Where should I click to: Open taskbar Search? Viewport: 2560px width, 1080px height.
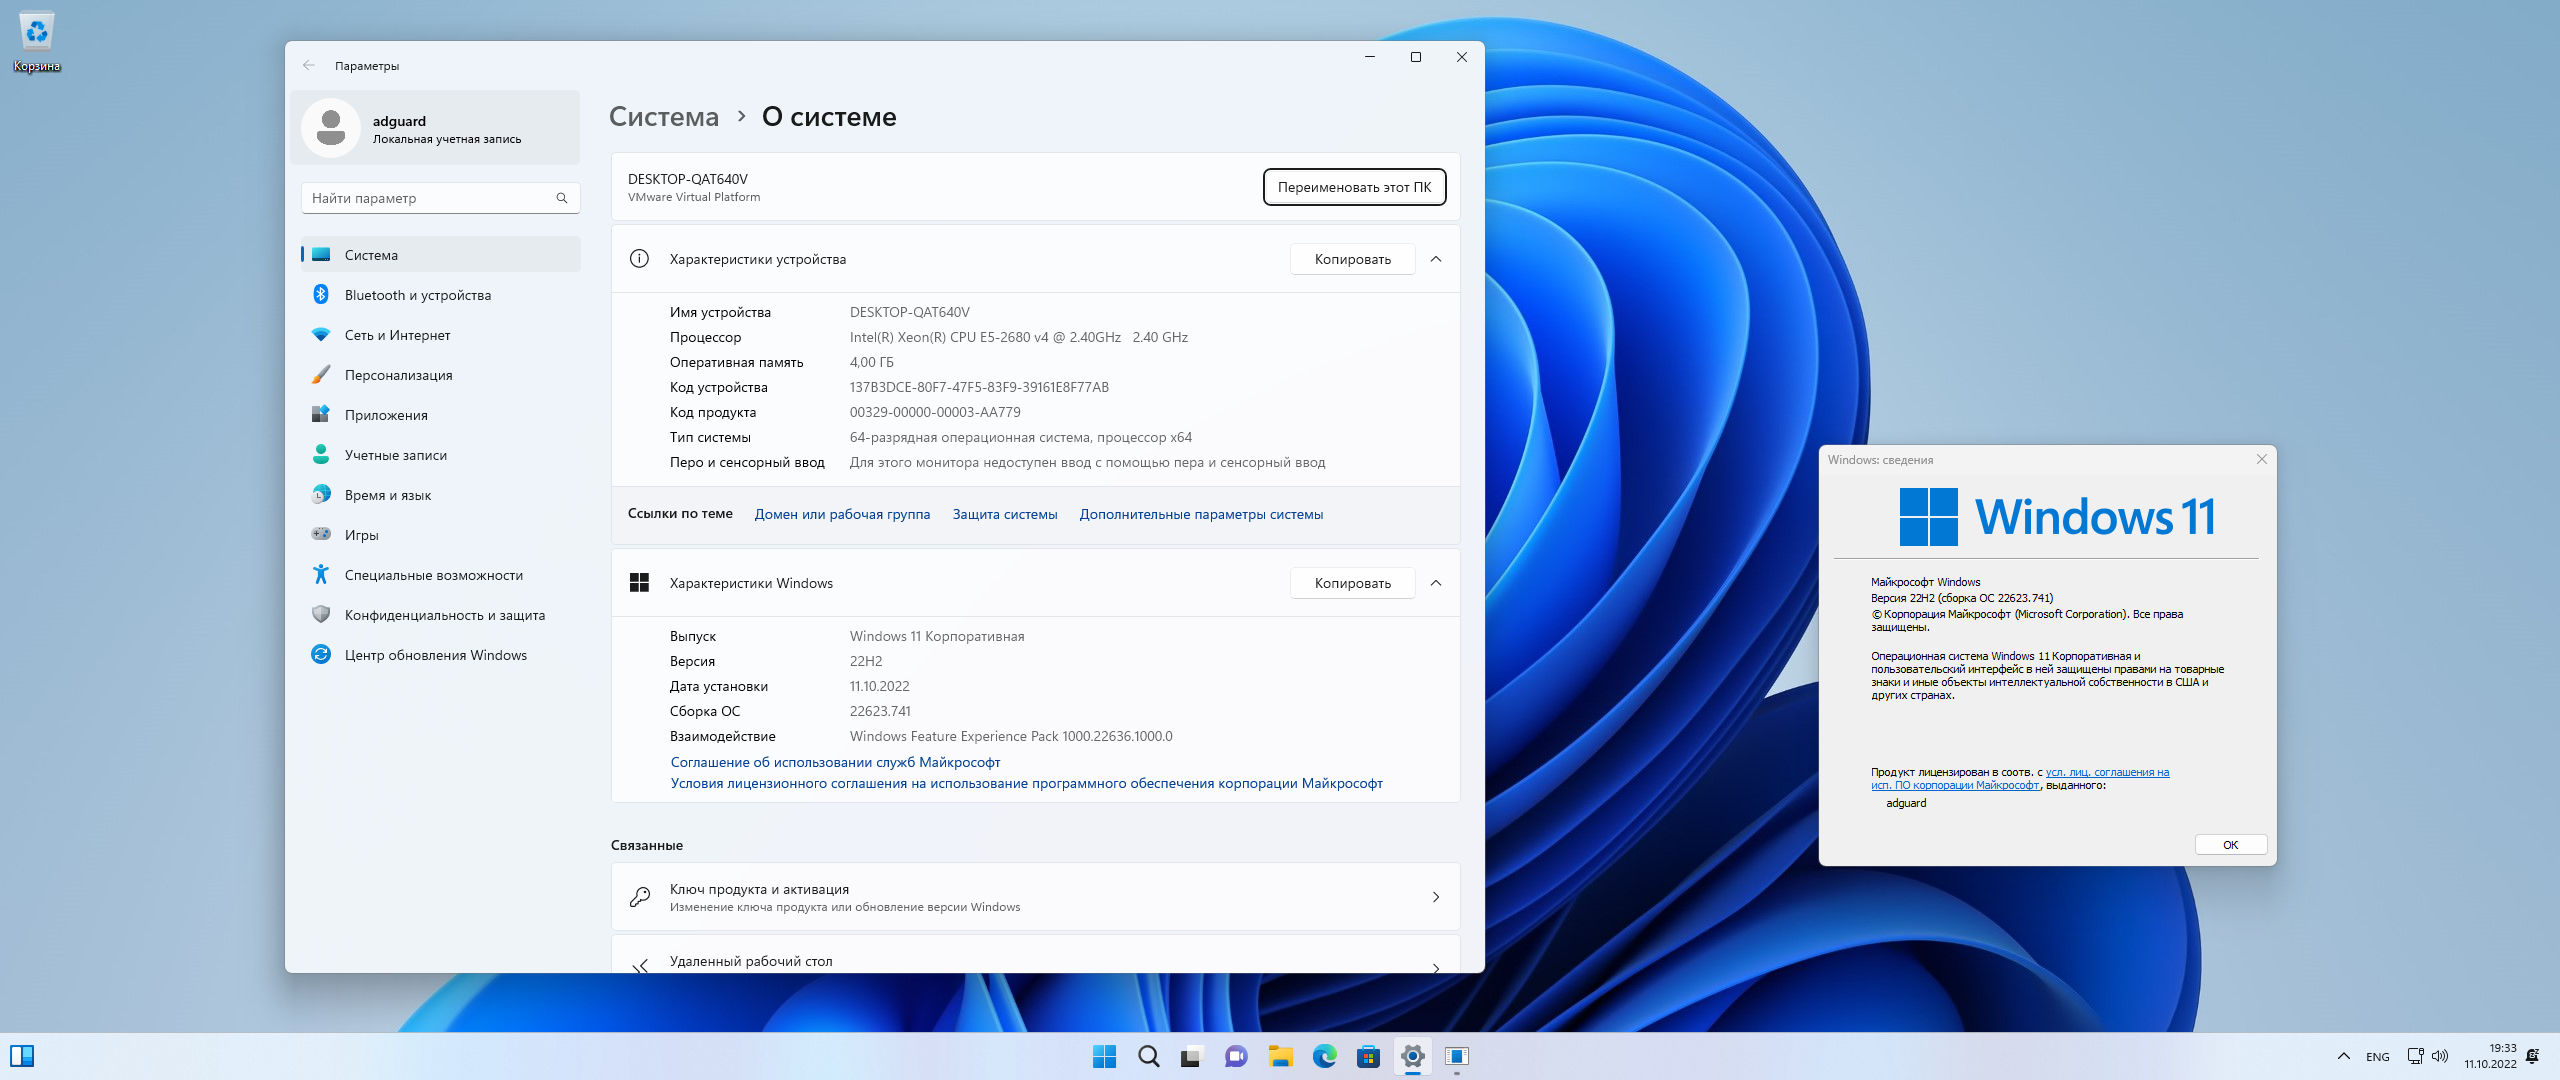click(1149, 1056)
